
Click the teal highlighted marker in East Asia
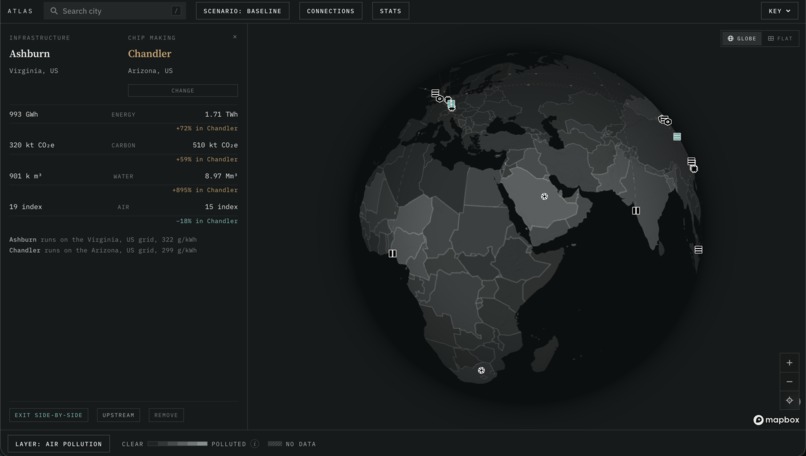[x=677, y=137]
